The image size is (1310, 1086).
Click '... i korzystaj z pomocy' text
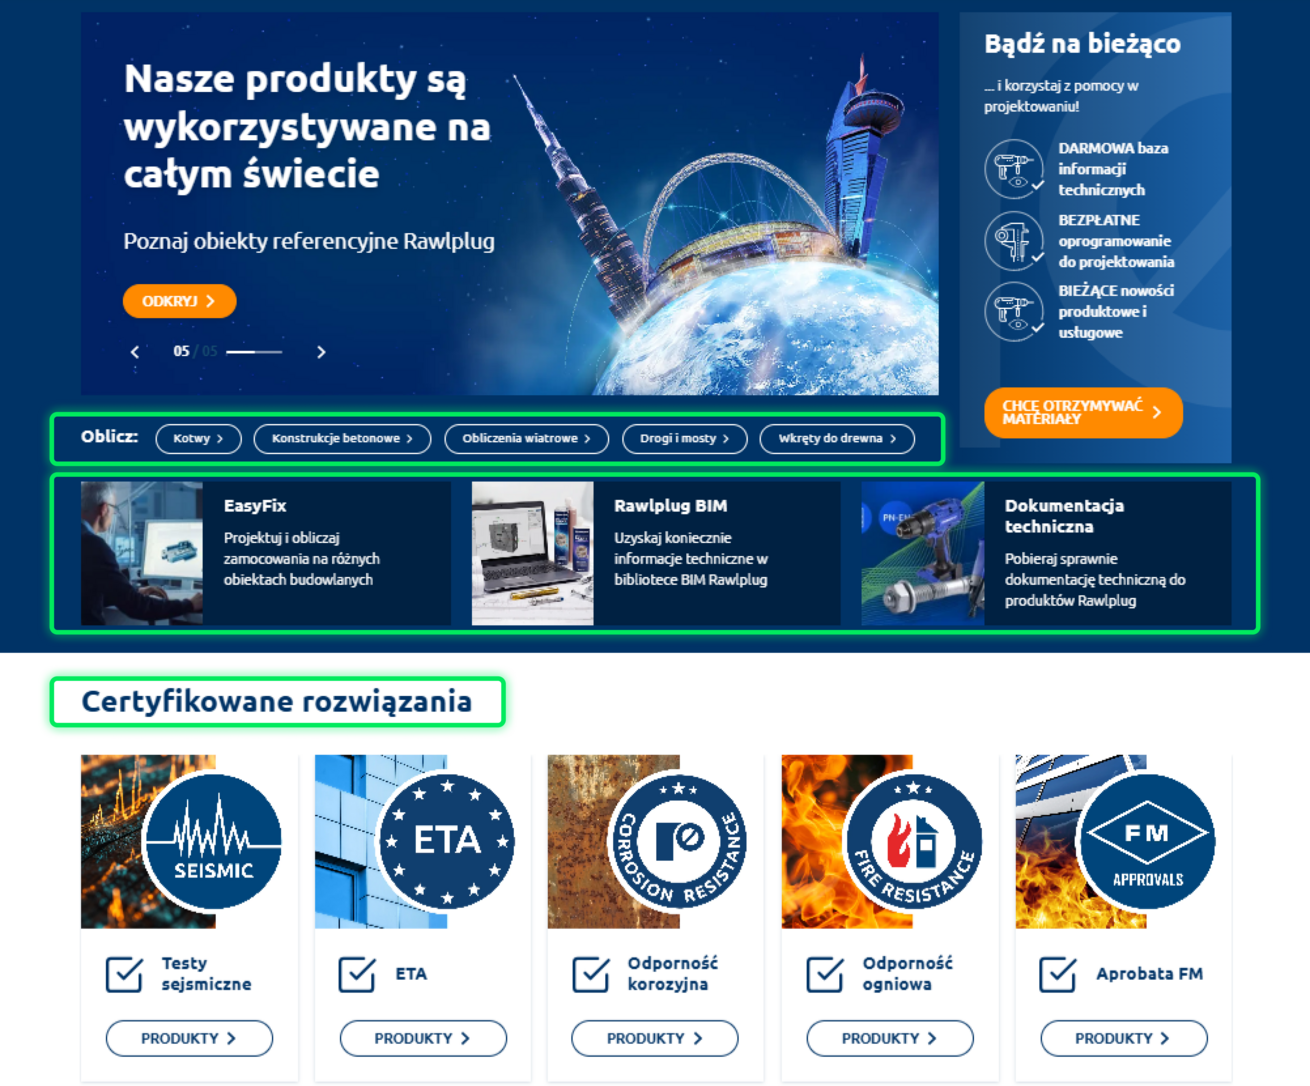[x=1061, y=96]
